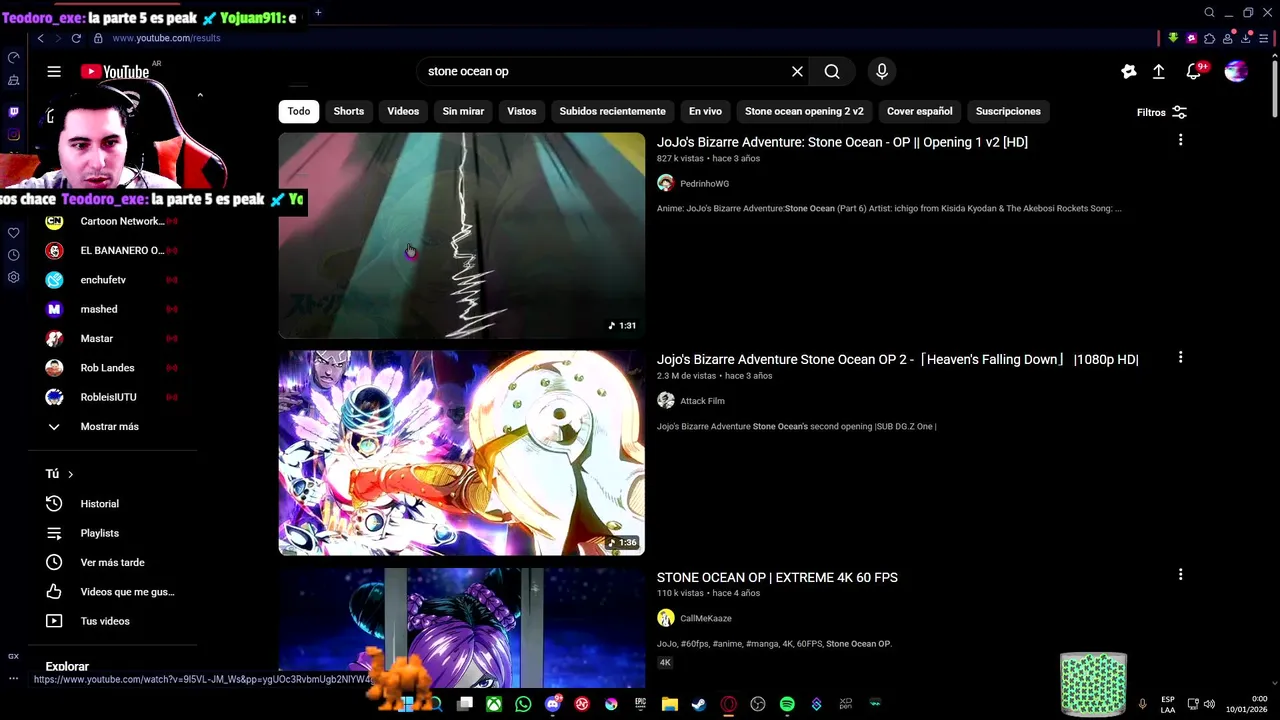Open title STONE OCEAN OP EXTREME 4K 60 FPS
Screen dimensions: 1280x720
coord(777,577)
